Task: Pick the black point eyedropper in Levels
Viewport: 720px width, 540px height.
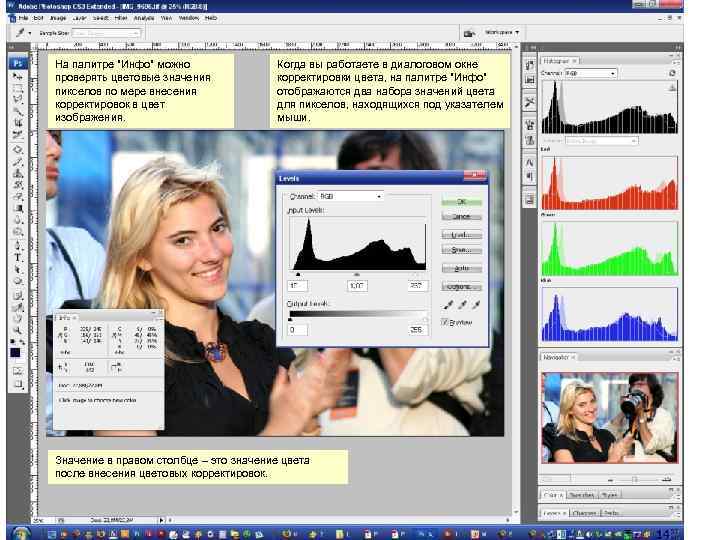Action: (x=448, y=304)
